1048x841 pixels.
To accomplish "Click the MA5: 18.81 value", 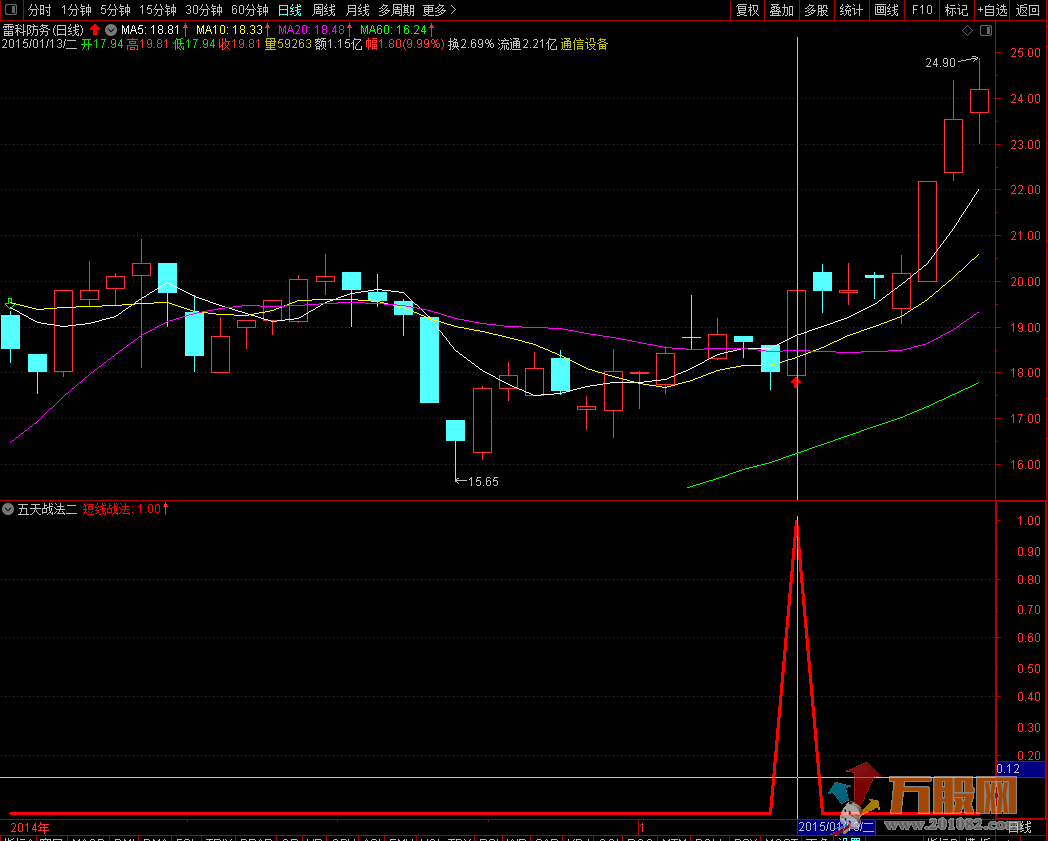I will tap(150, 29).
